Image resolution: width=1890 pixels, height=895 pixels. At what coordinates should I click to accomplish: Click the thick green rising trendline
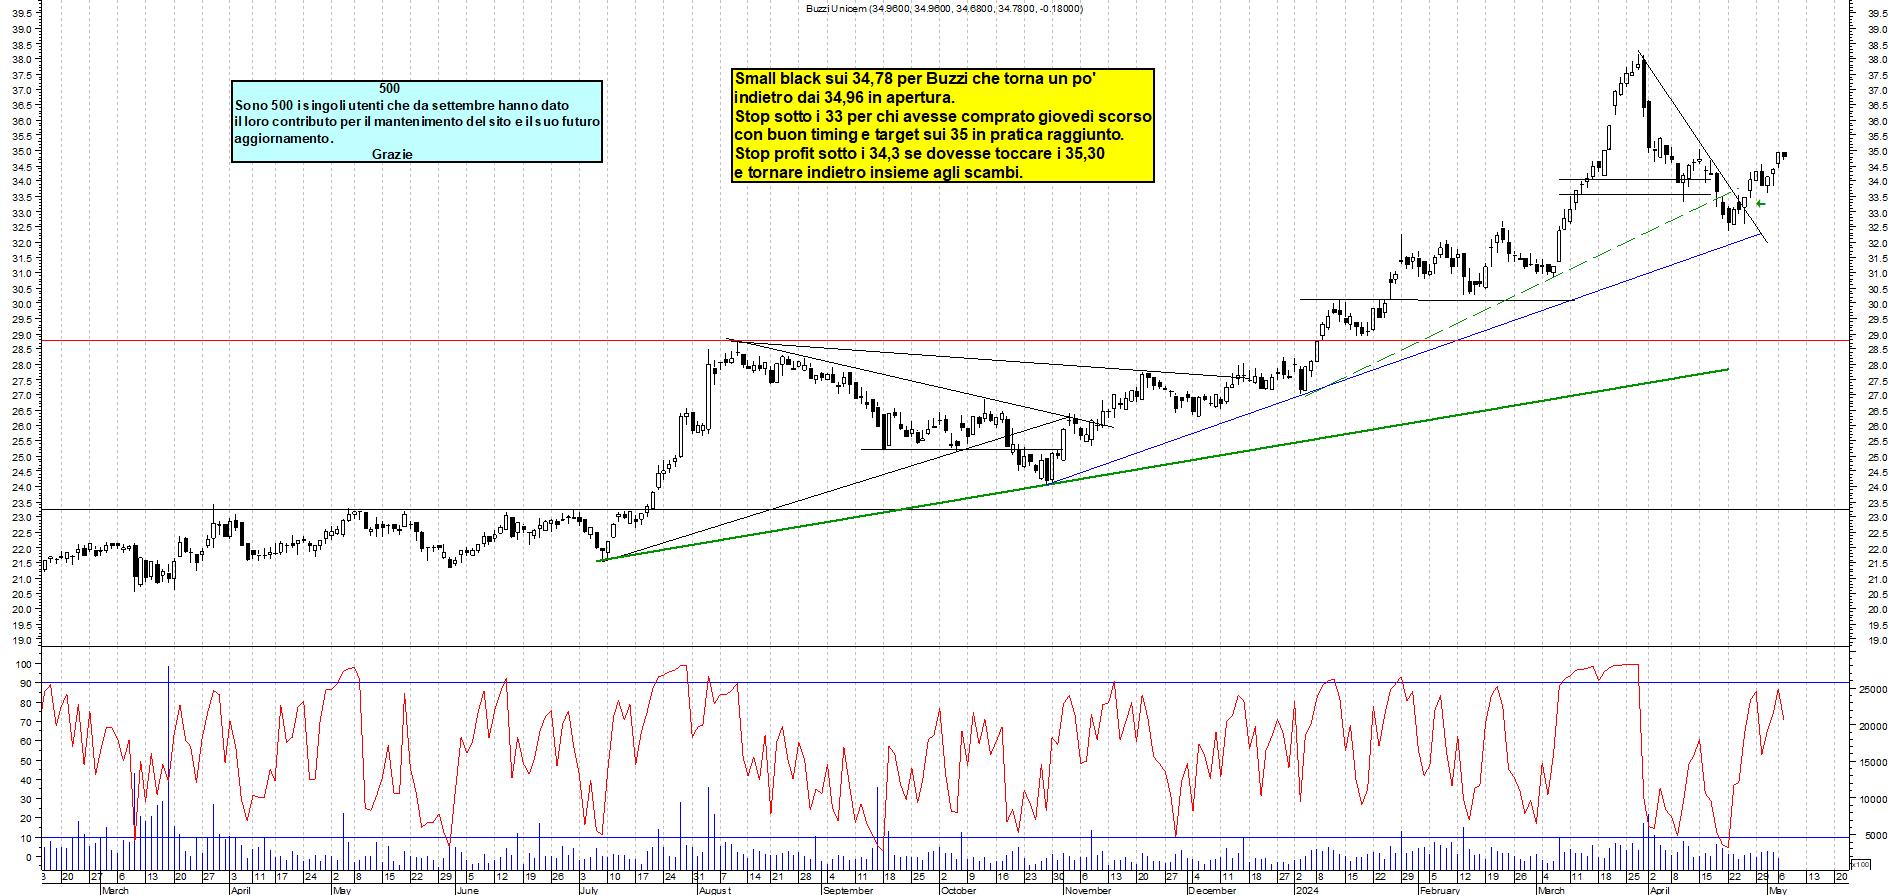1162,465
